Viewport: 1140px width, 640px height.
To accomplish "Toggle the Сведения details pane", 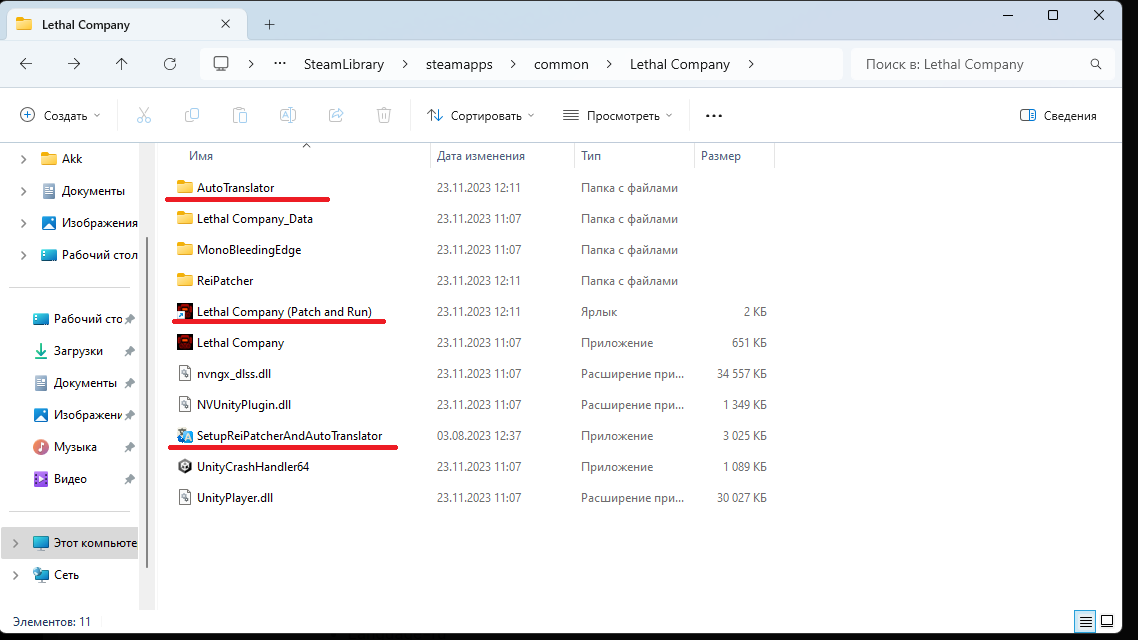I will click(1058, 115).
